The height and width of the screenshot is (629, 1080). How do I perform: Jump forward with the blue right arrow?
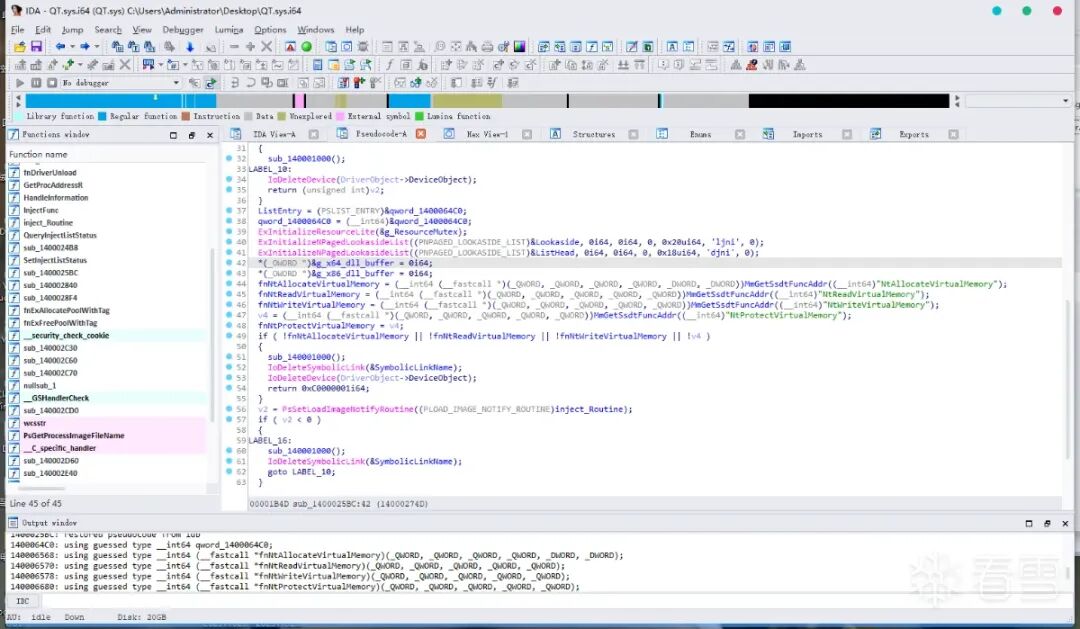[85, 47]
